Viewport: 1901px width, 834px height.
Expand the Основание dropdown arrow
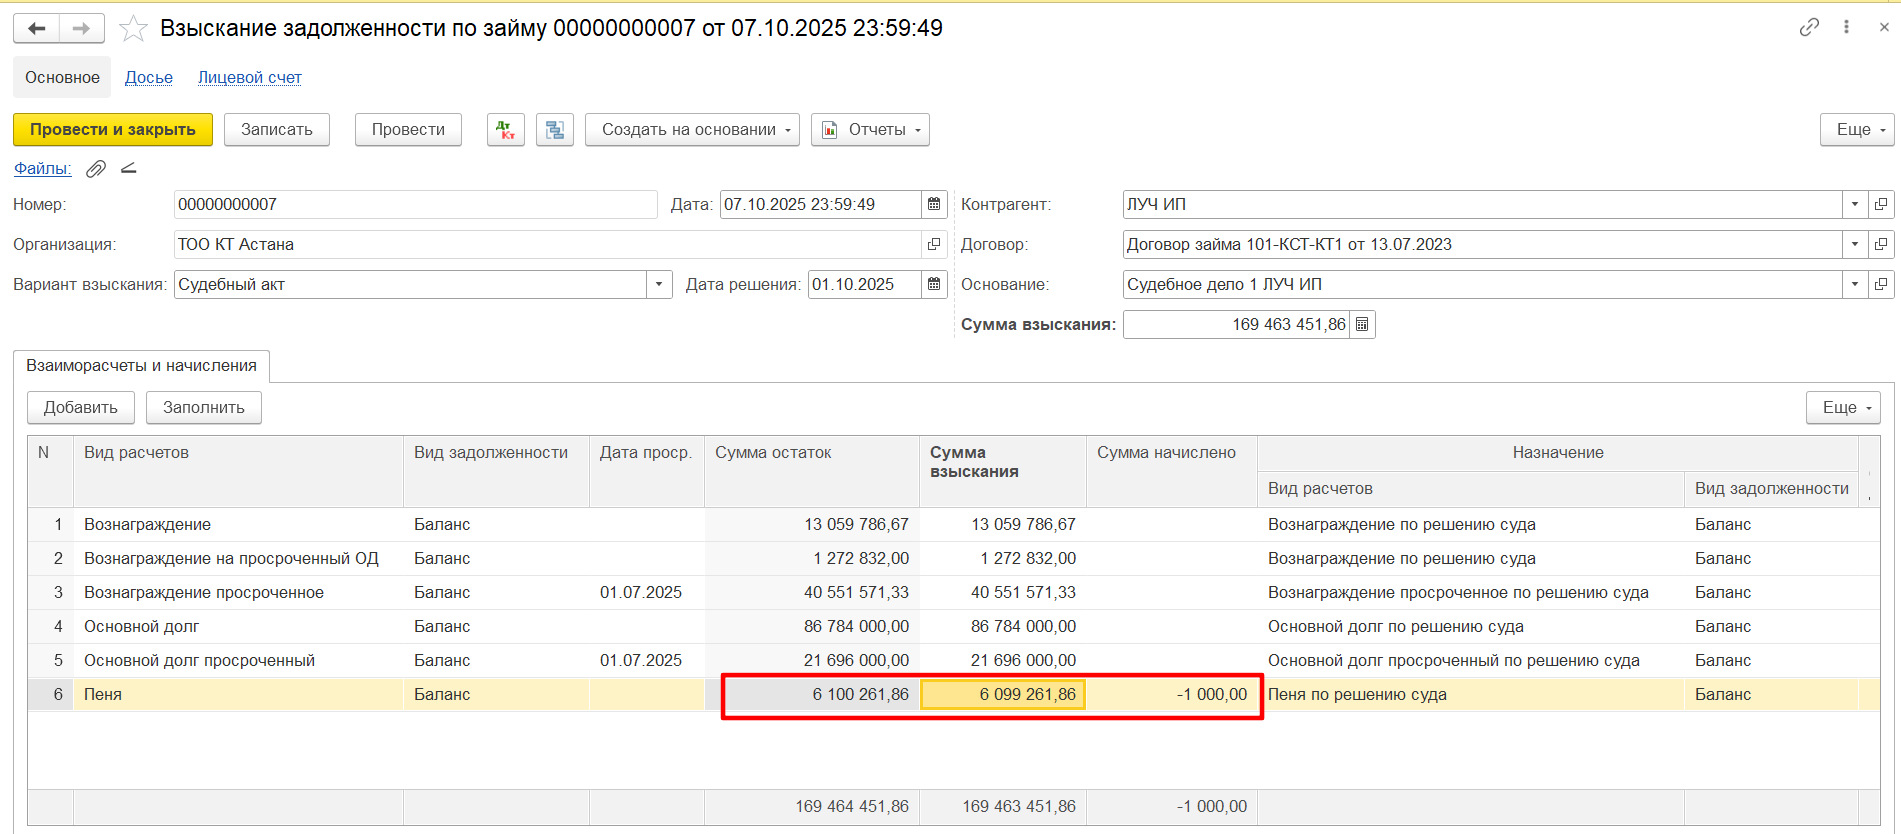coord(1855,284)
